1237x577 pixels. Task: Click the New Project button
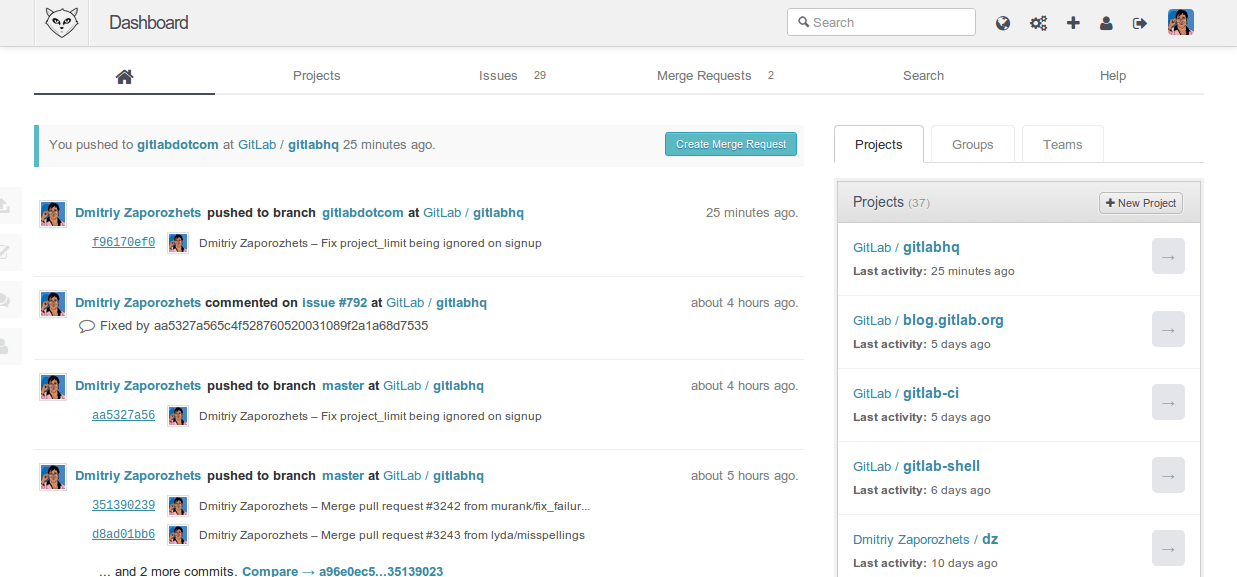[x=1140, y=203]
